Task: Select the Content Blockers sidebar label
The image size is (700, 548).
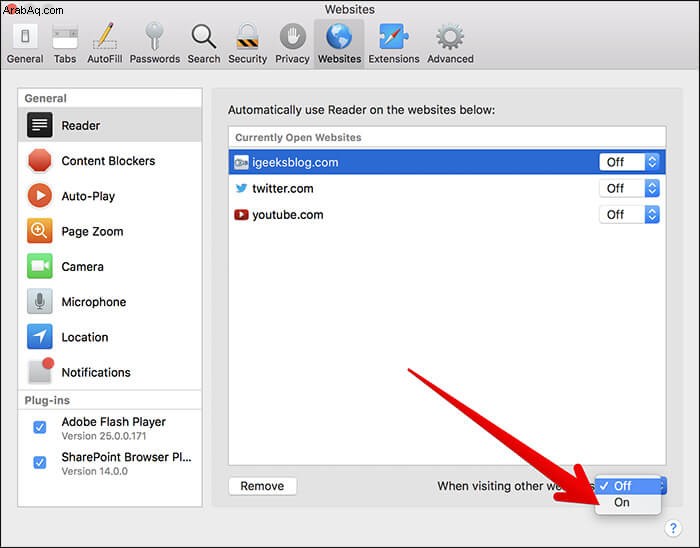Action: (x=108, y=161)
